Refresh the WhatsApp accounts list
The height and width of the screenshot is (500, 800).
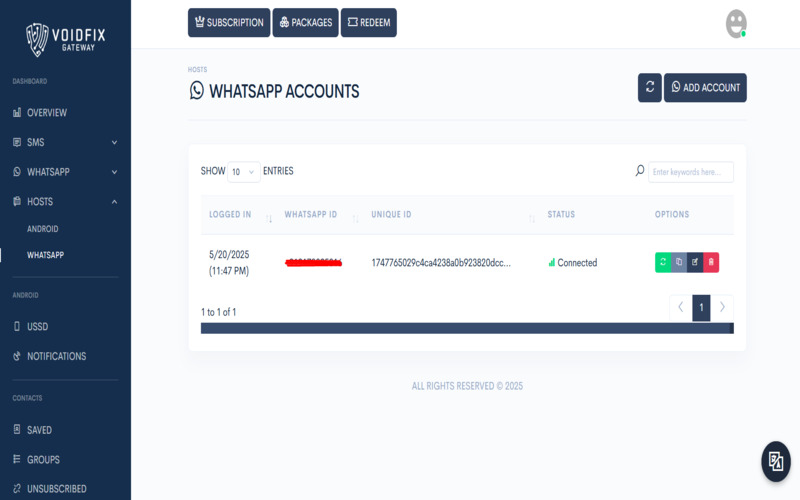(x=649, y=87)
